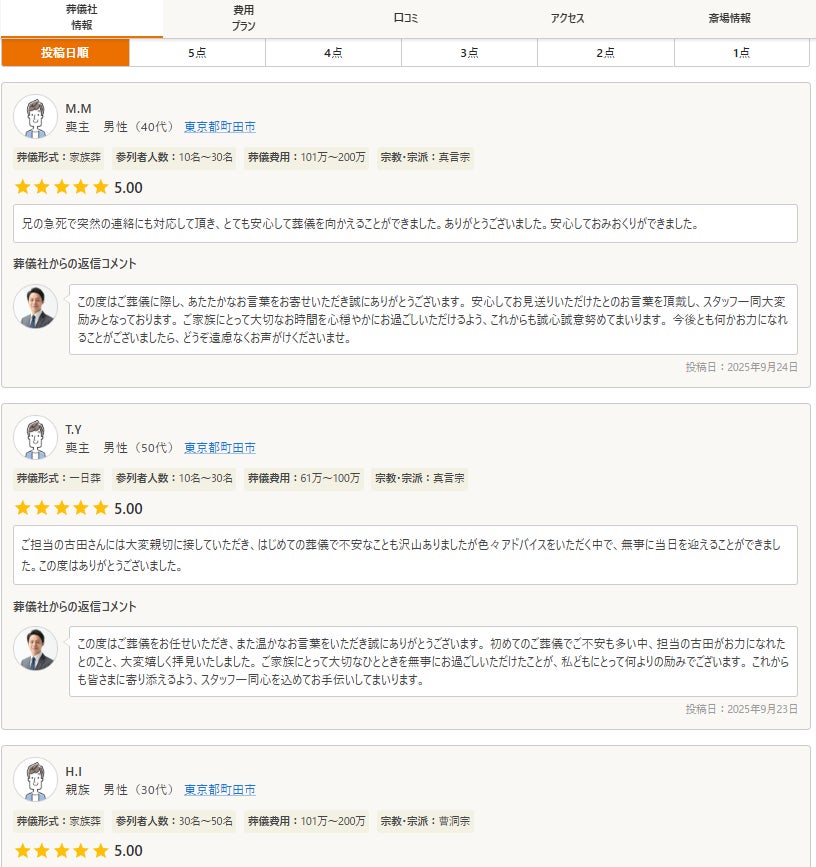Filter reviews by 5点
The image size is (816, 867).
tap(197, 53)
